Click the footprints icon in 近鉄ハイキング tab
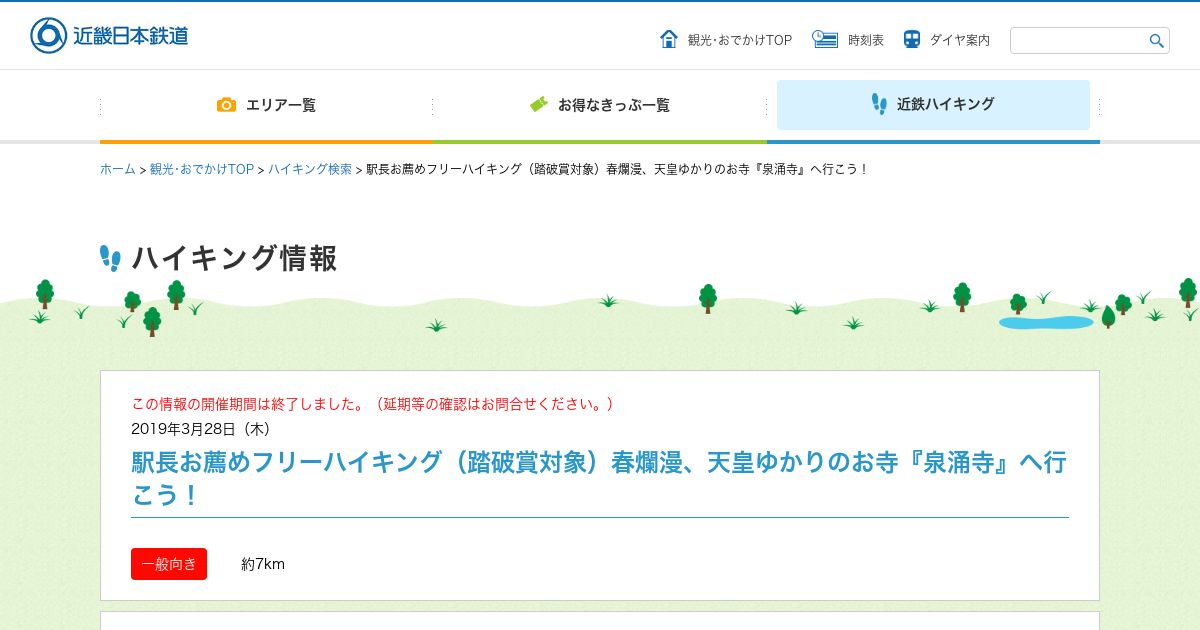This screenshot has height=630, width=1200. 879,104
